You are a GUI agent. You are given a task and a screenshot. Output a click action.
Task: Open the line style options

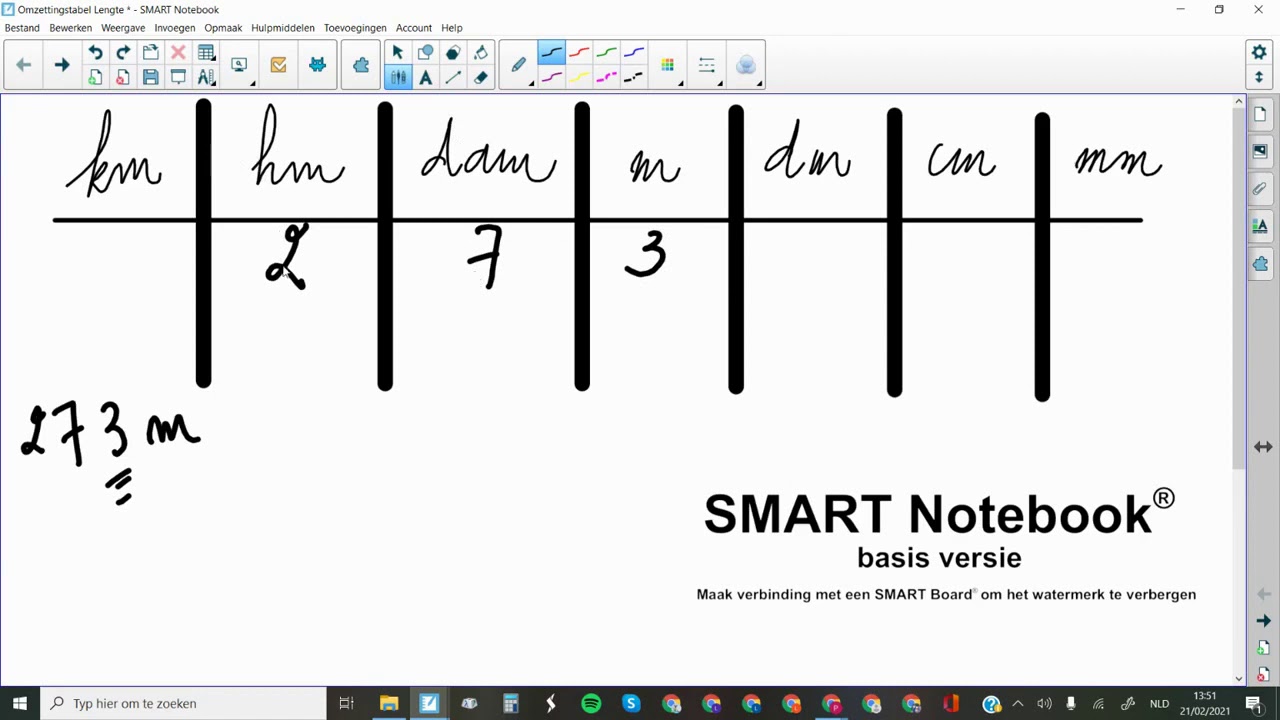coord(707,65)
